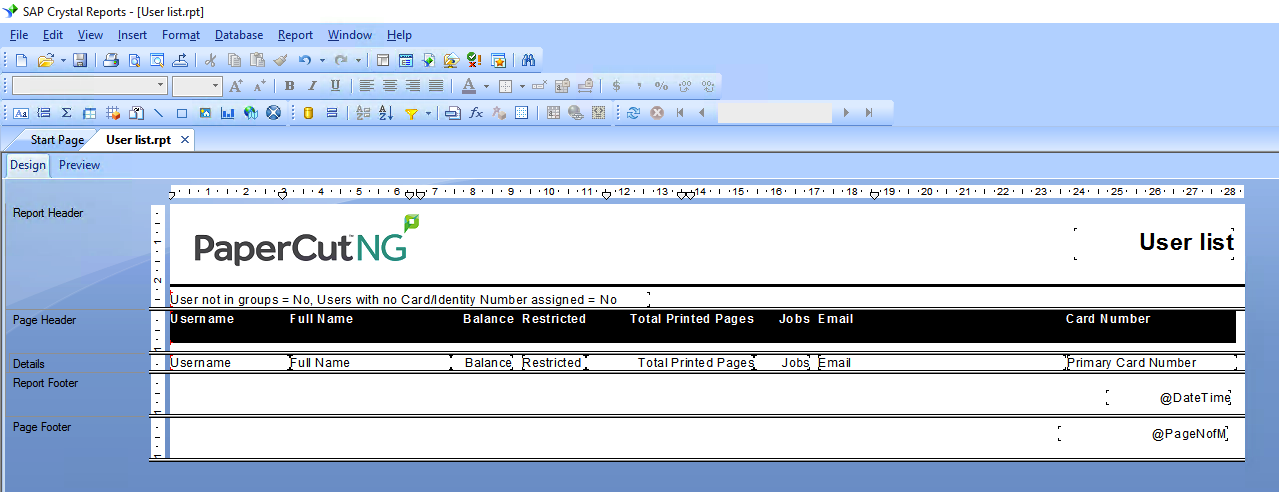Expand the borders dropdown arrow
The width and height of the screenshot is (1279, 492).
(x=523, y=86)
